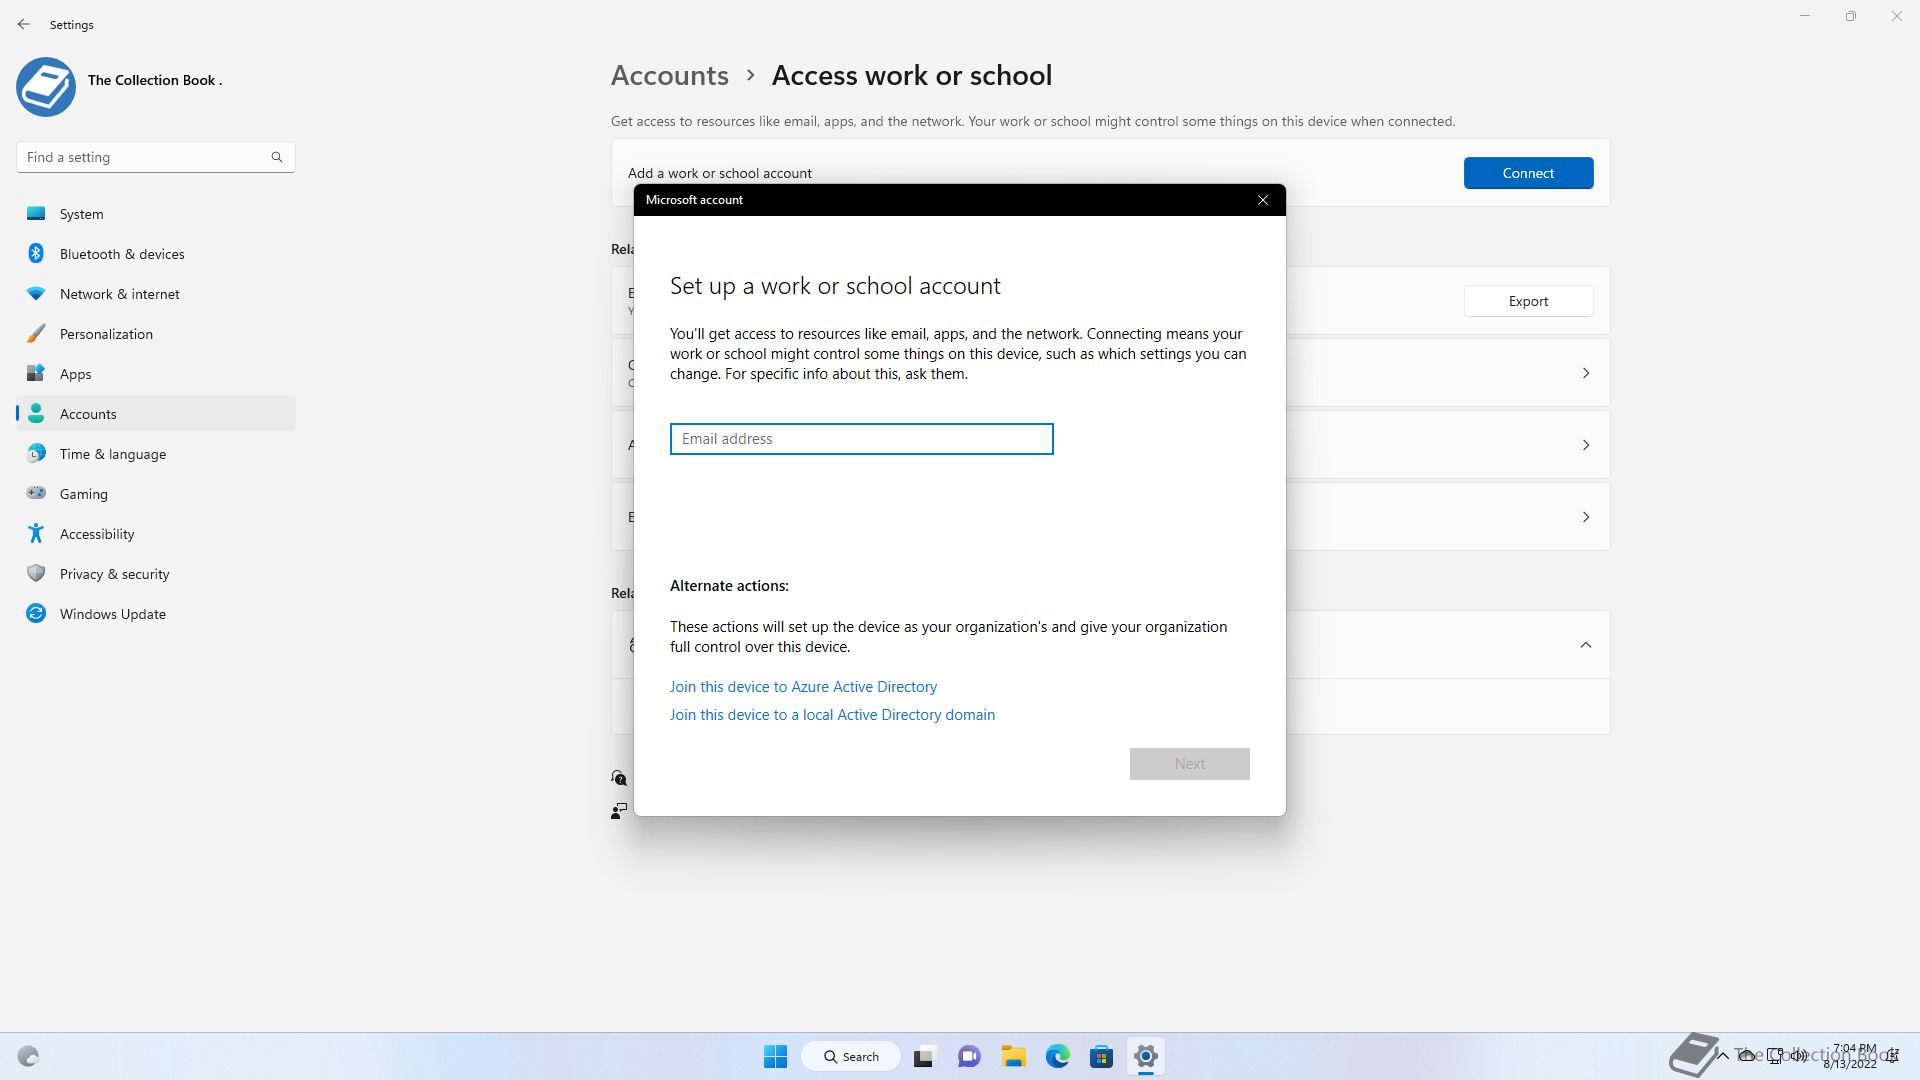Click the Windows Update refresh icon
The width and height of the screenshot is (1920, 1080).
[x=36, y=613]
